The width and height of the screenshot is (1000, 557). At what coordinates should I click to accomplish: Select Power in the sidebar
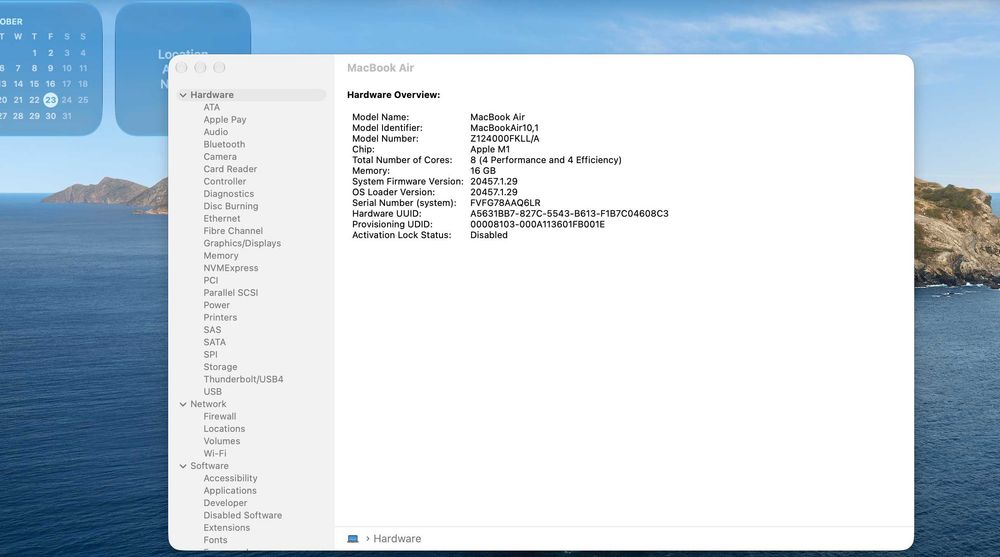point(217,306)
